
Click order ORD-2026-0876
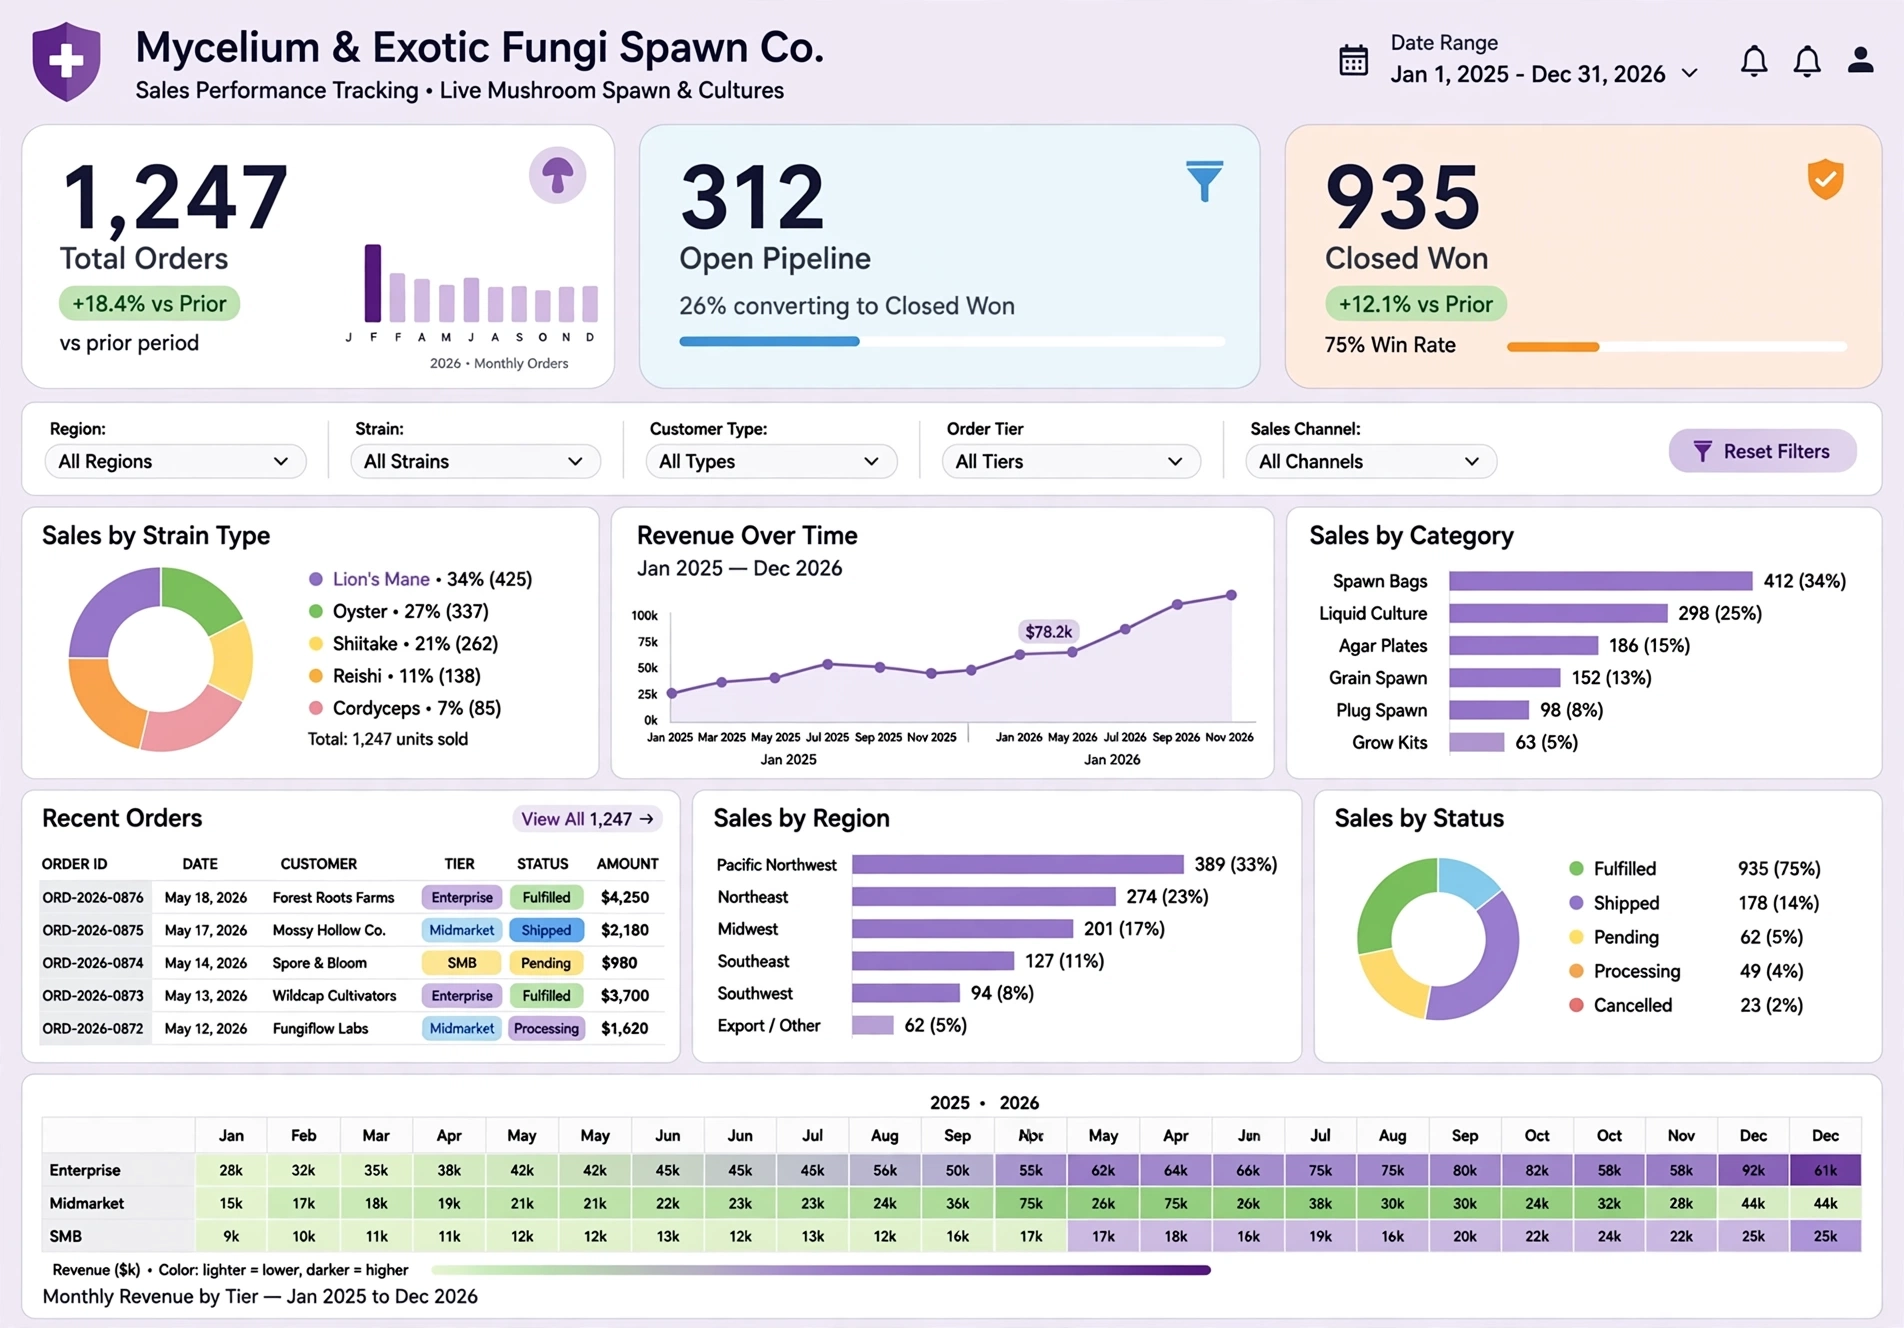point(93,897)
